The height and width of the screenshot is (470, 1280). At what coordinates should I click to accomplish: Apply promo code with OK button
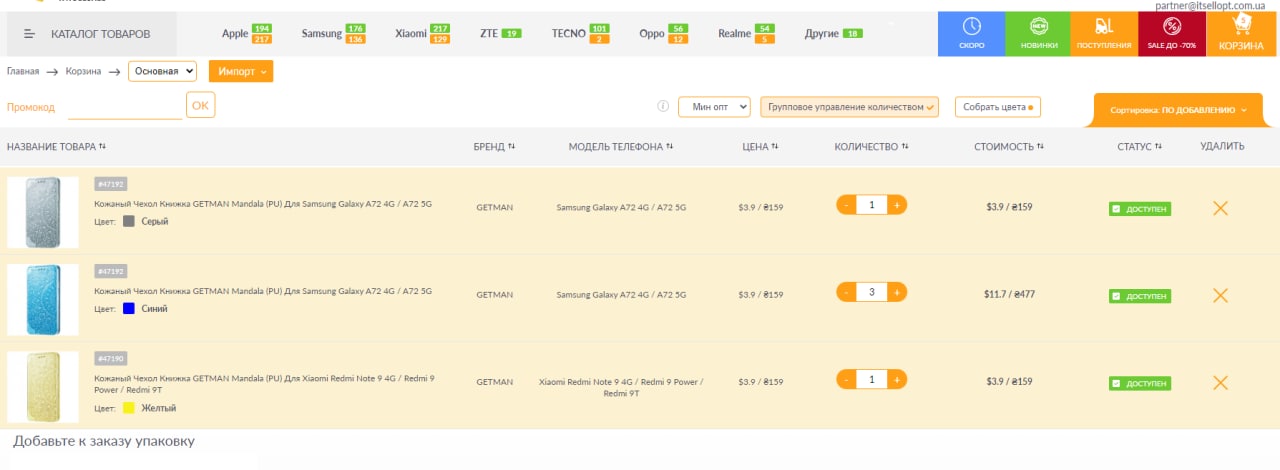click(200, 105)
